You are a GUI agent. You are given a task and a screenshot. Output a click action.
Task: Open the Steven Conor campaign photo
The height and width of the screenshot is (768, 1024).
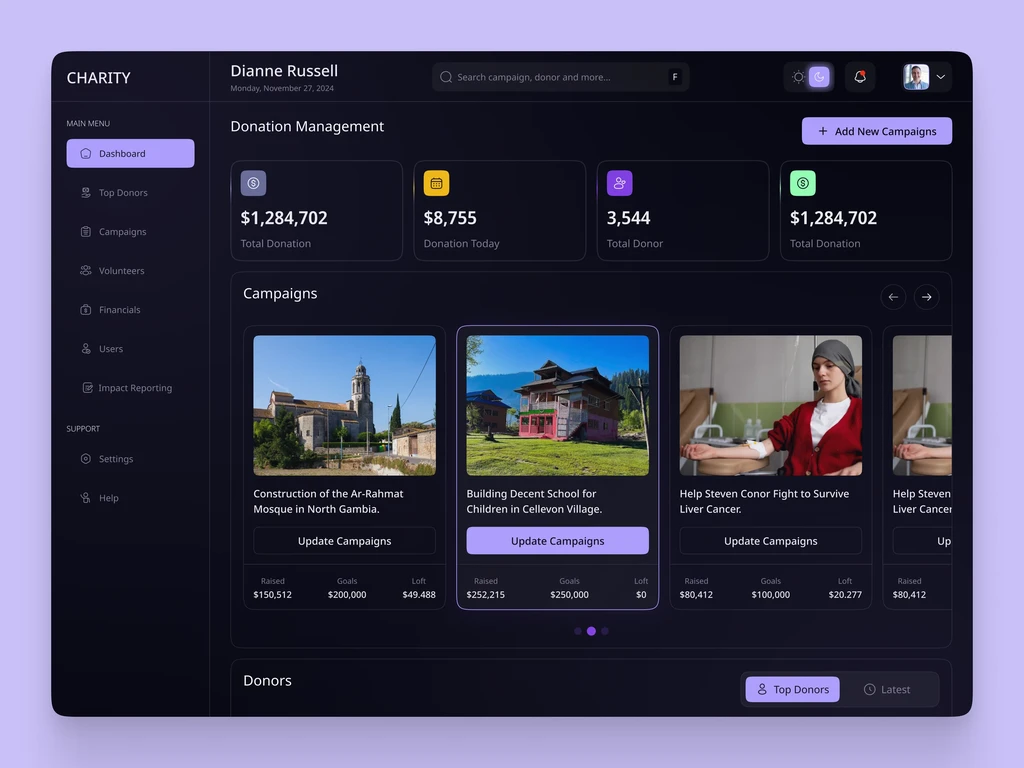pos(771,406)
